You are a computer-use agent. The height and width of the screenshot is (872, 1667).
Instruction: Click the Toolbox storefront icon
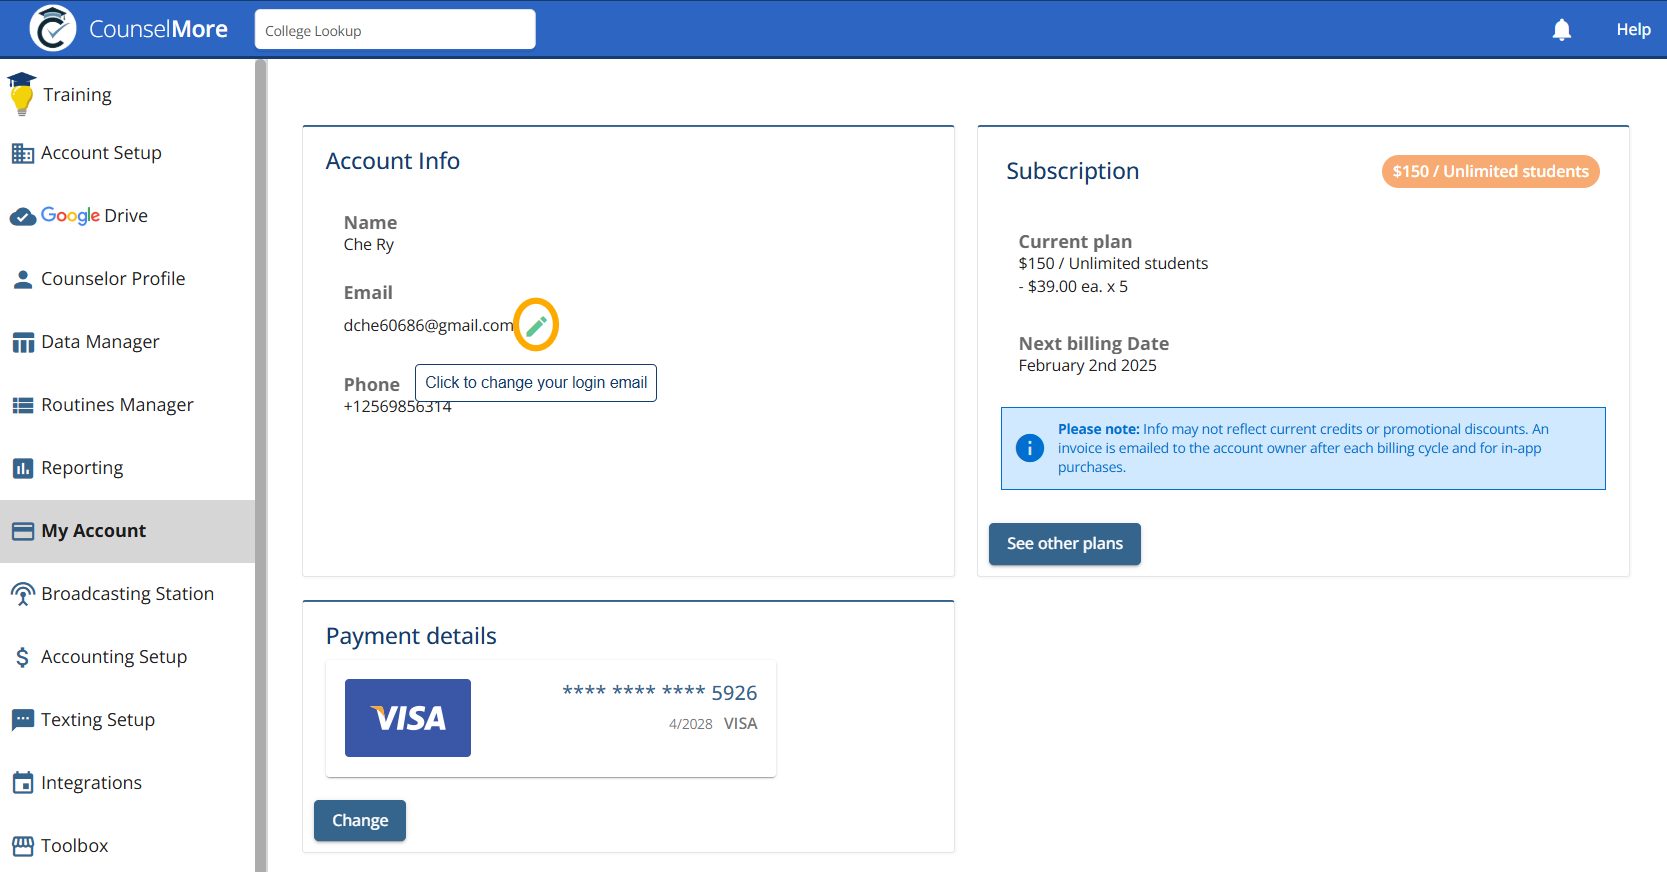tap(22, 846)
